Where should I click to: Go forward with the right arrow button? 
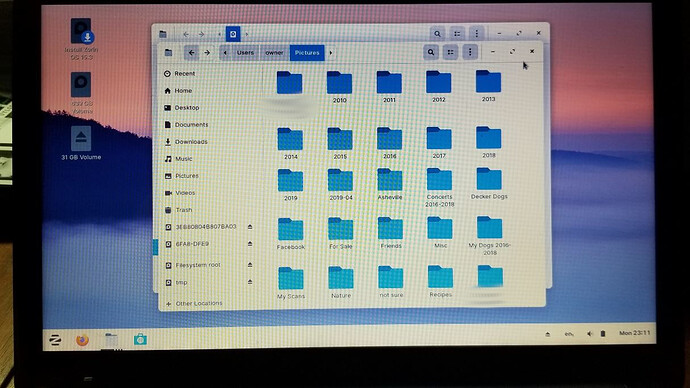(x=207, y=53)
